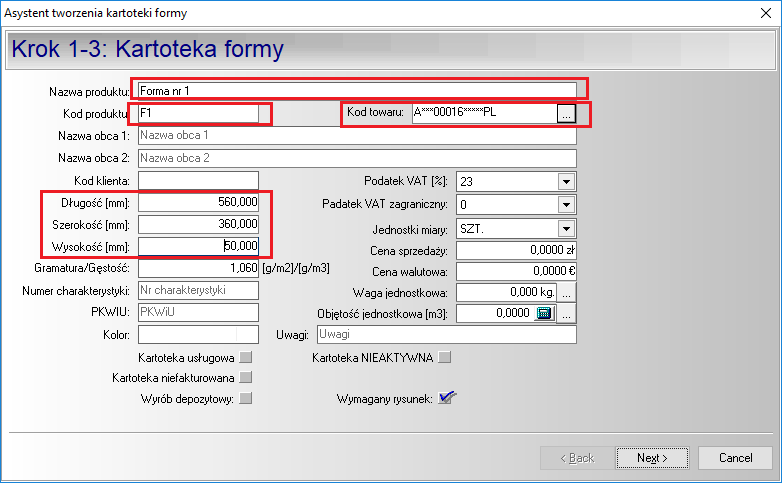Open the Padatek VAT zagraniczny dropdown
This screenshot has height=483, width=782.
coord(566,204)
